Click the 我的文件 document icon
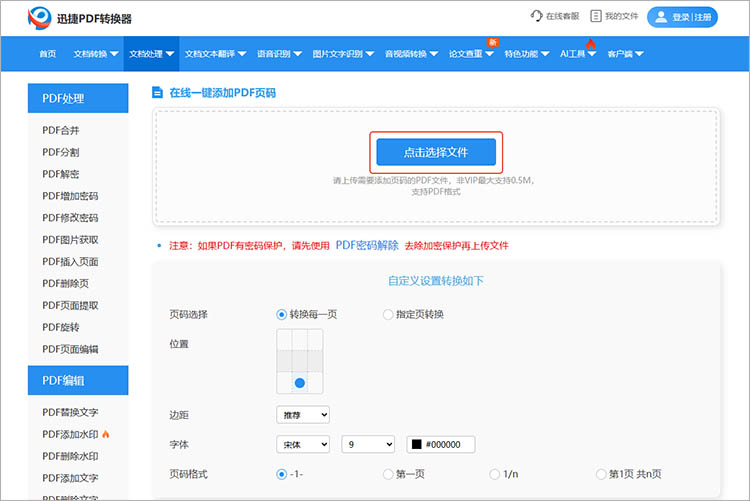 pos(596,16)
